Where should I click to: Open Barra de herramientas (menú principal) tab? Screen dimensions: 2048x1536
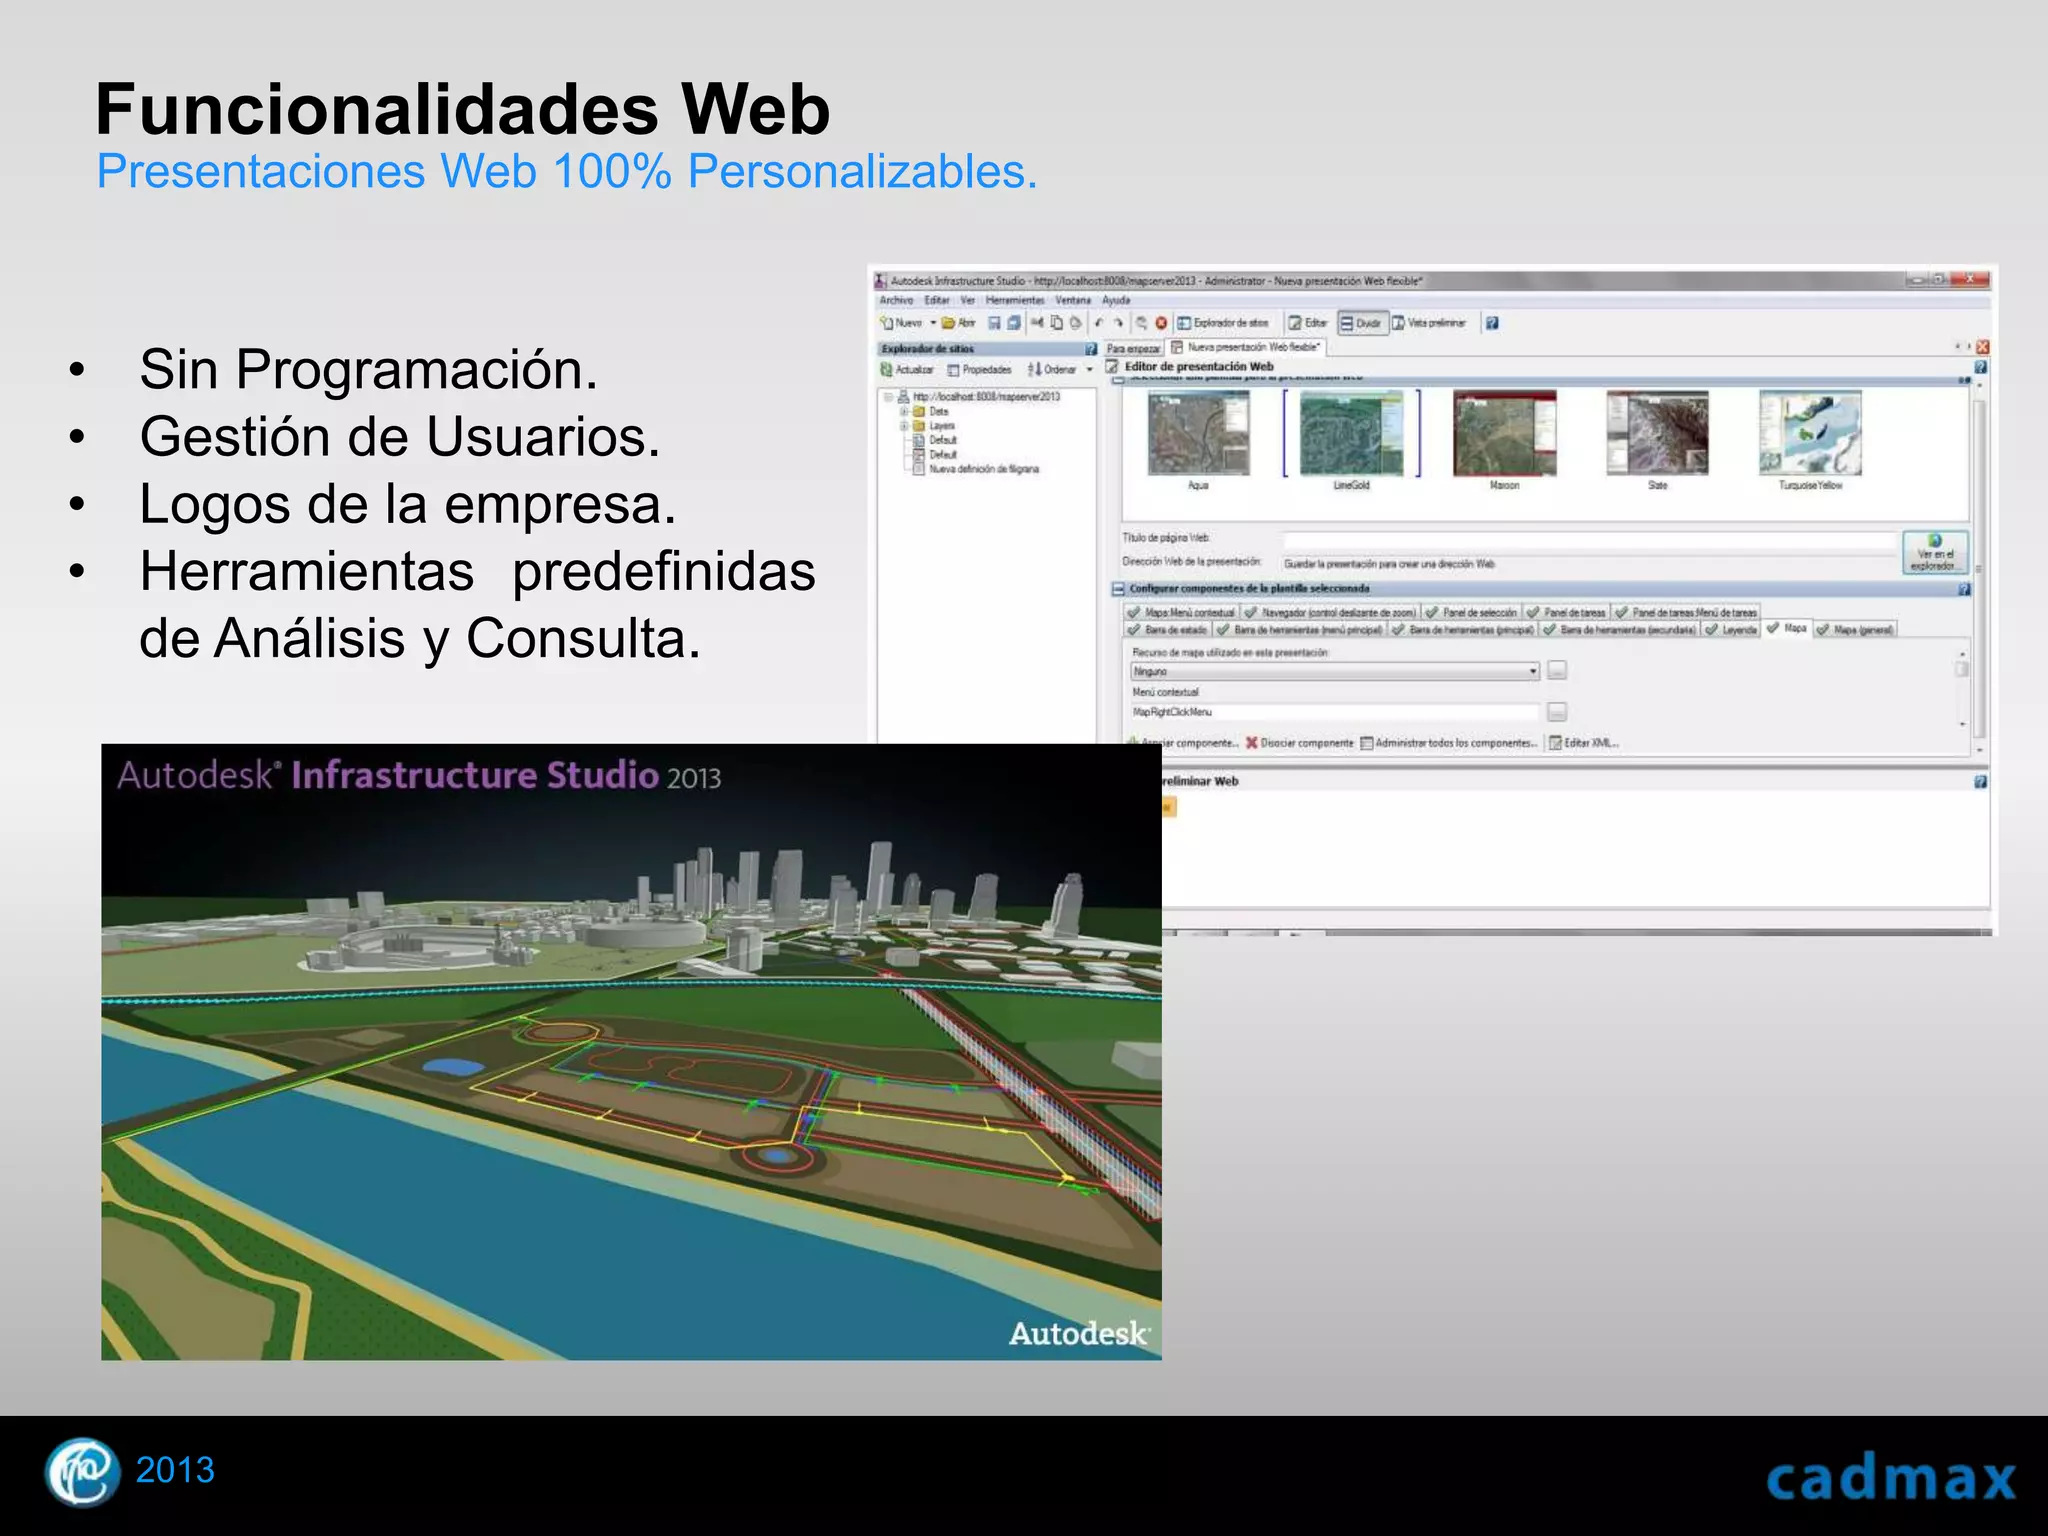point(1300,630)
